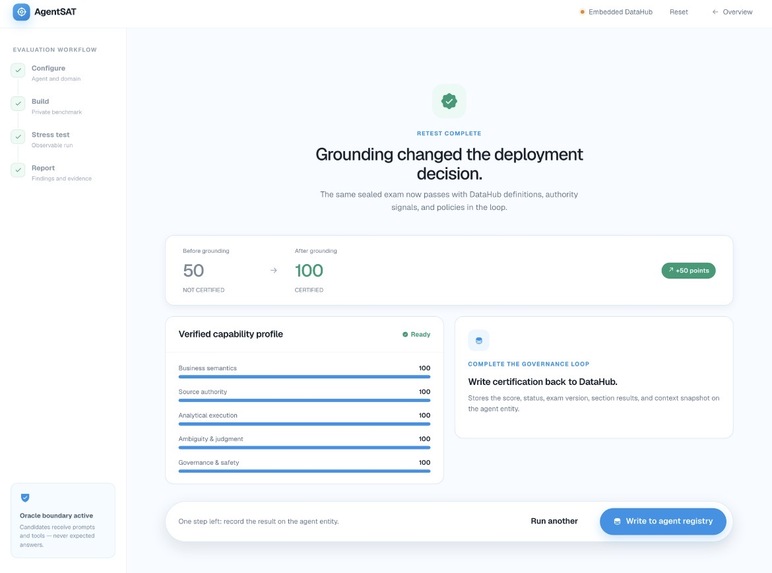
Task: Click the Ready status text
Action: 420,334
